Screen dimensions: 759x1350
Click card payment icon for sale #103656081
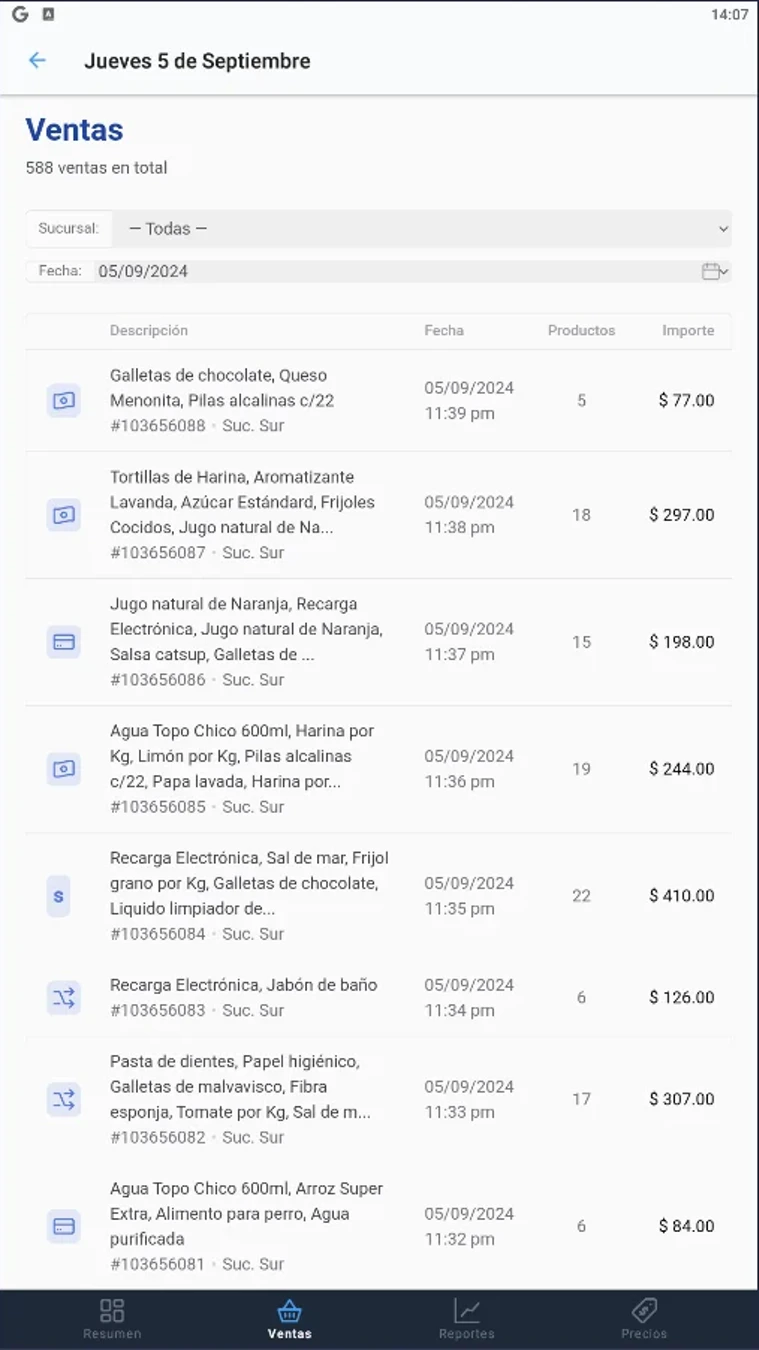(x=64, y=1226)
